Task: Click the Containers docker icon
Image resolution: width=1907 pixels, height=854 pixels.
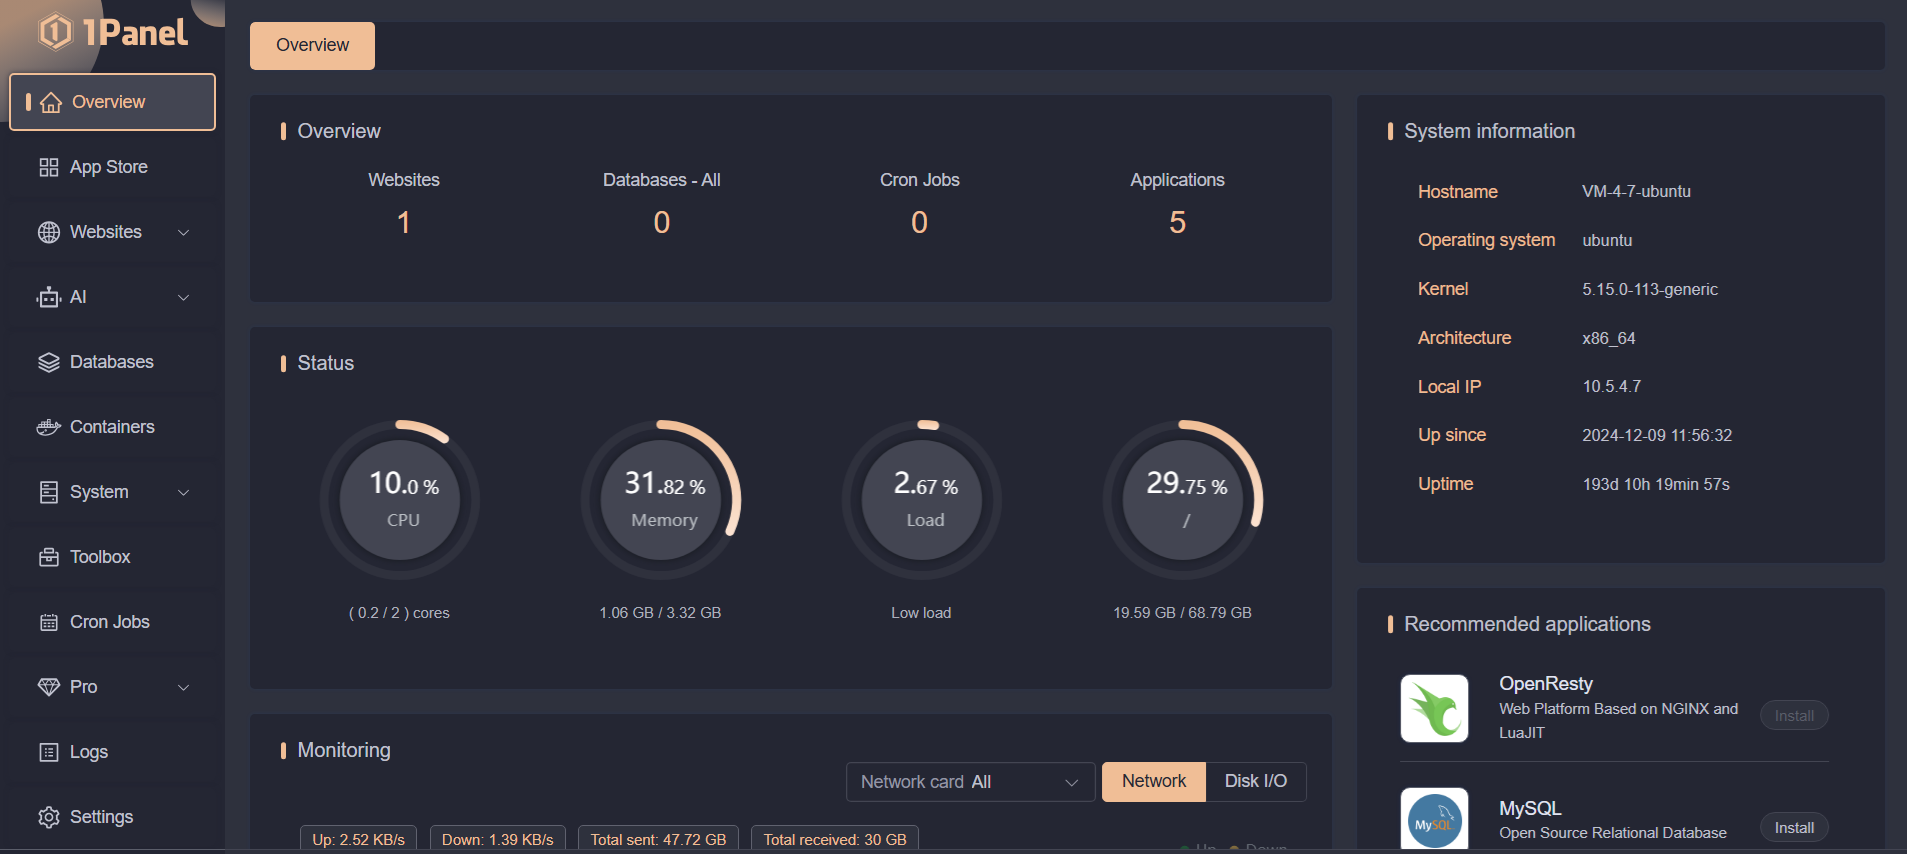Action: pos(49,427)
